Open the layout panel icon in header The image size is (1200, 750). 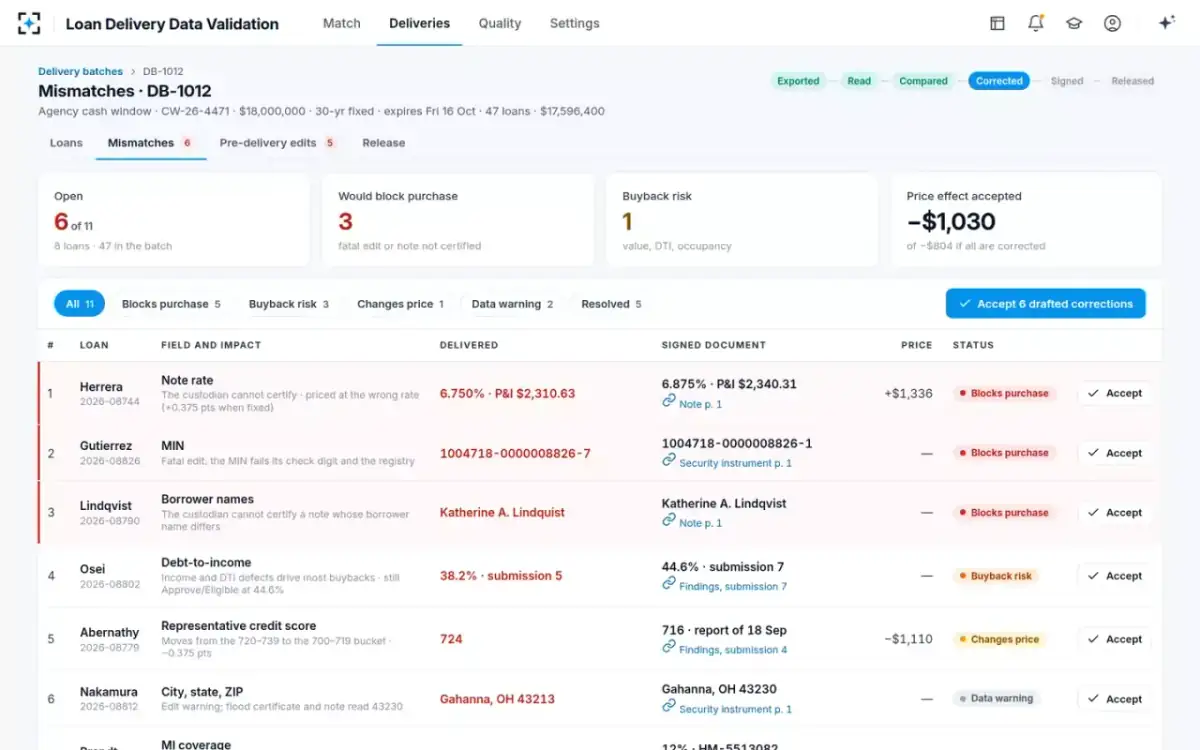pos(997,23)
